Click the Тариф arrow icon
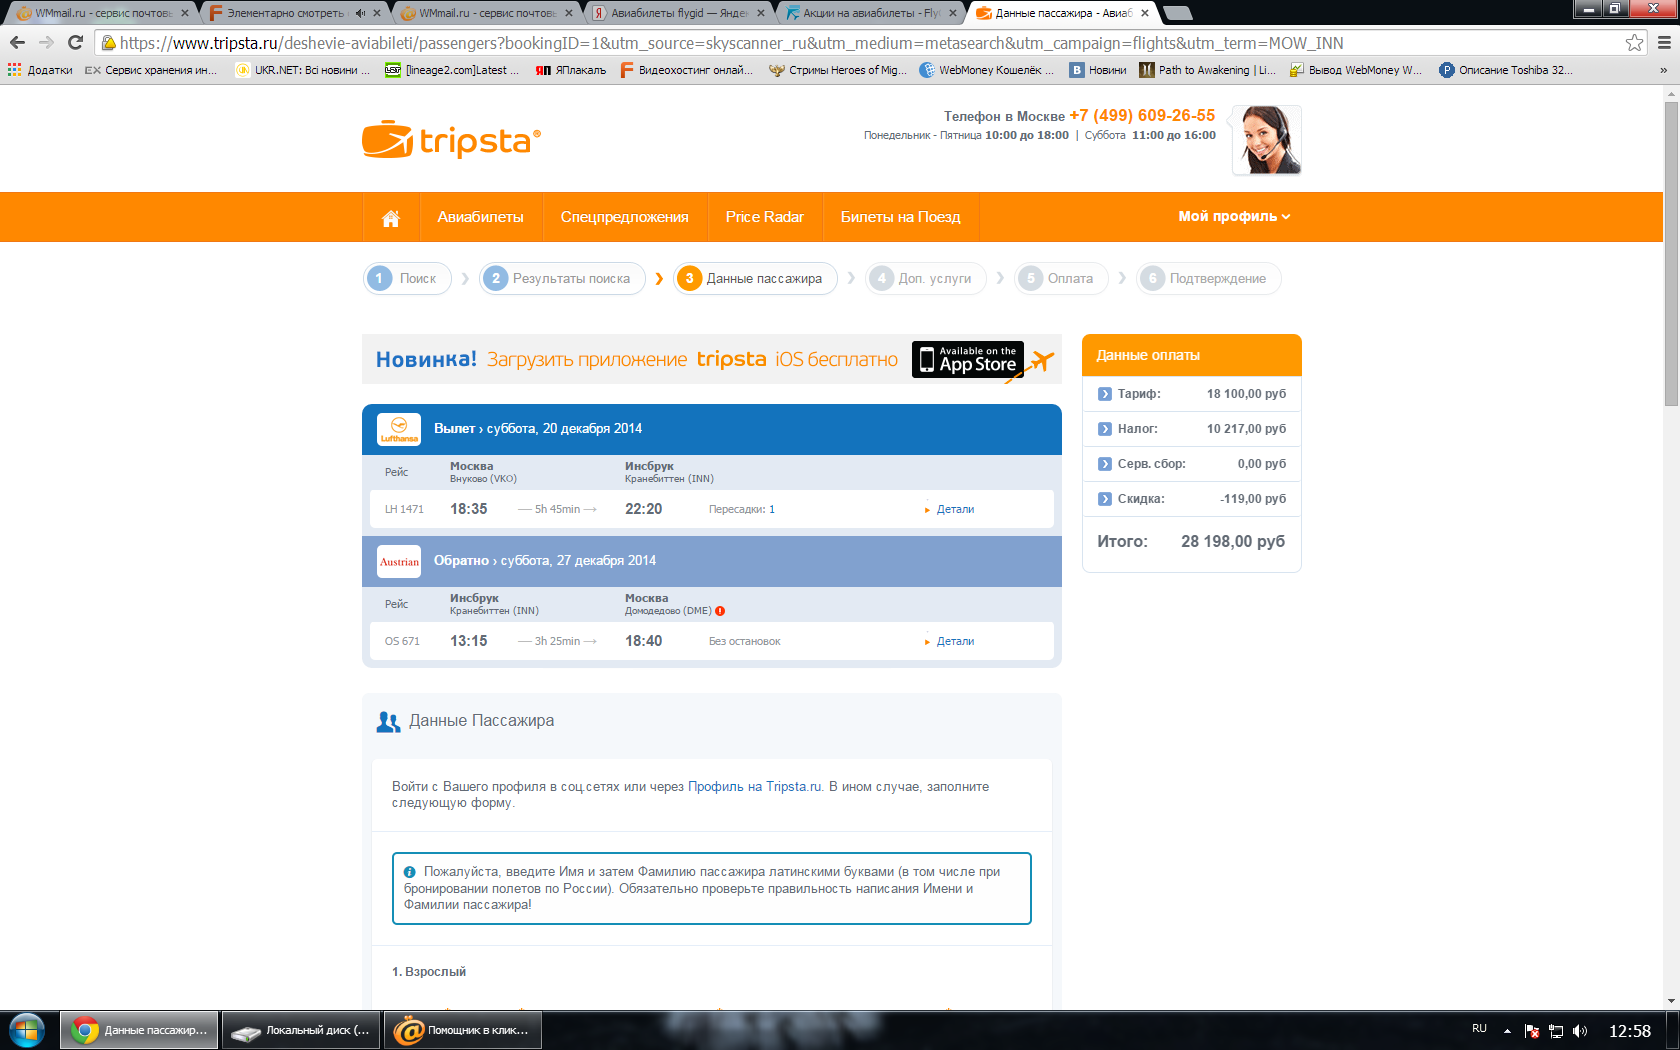 (1104, 394)
